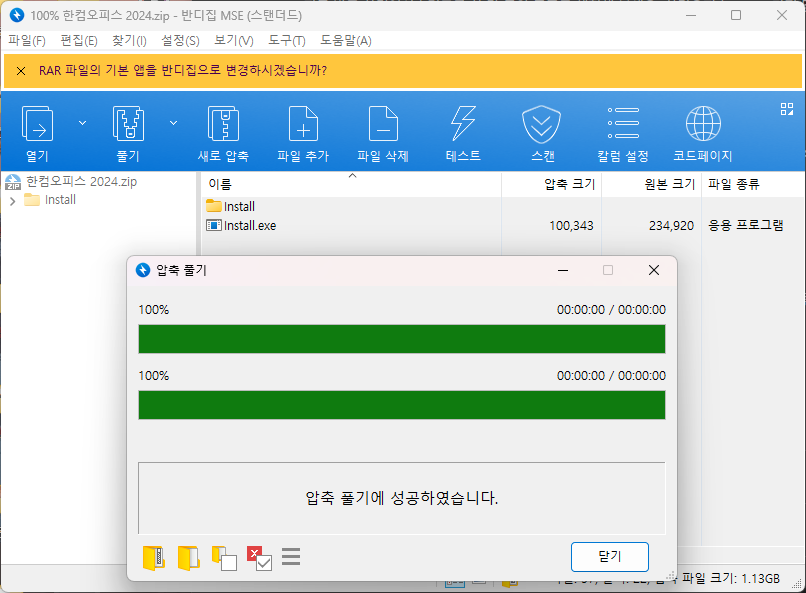806x593 pixels.
Task: Click the Bandizip logo in title bar
Action: 17,15
